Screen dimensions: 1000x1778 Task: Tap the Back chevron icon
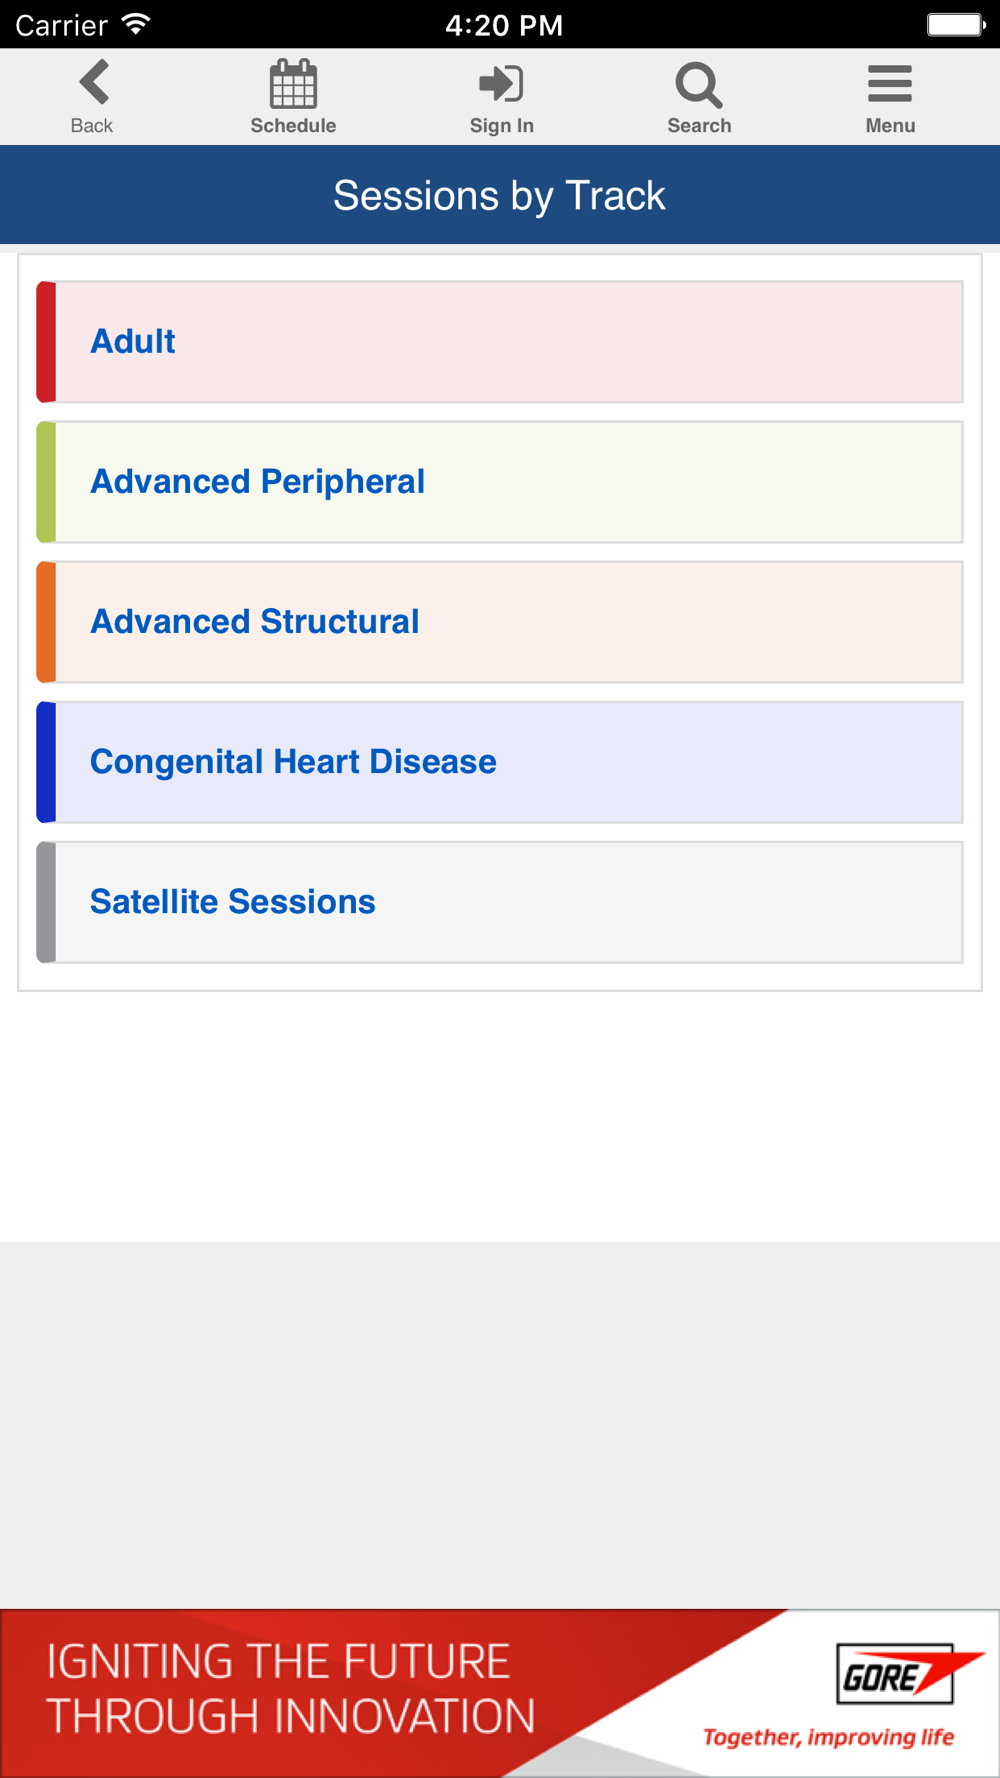[x=94, y=82]
